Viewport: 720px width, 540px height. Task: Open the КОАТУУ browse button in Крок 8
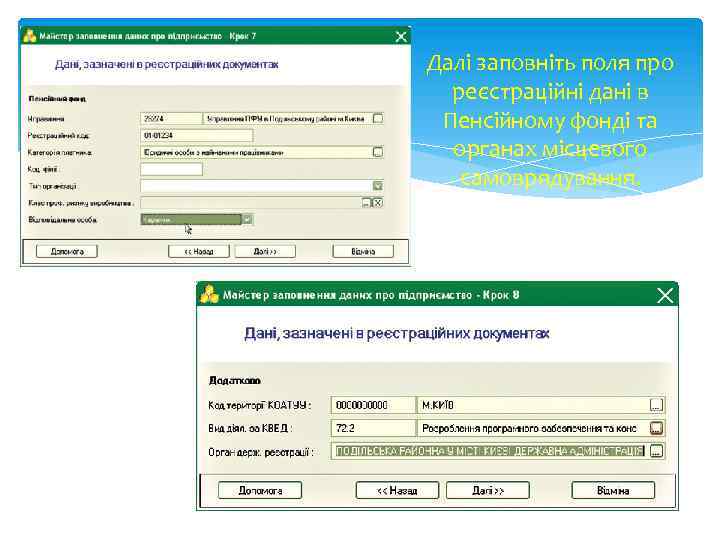point(656,405)
